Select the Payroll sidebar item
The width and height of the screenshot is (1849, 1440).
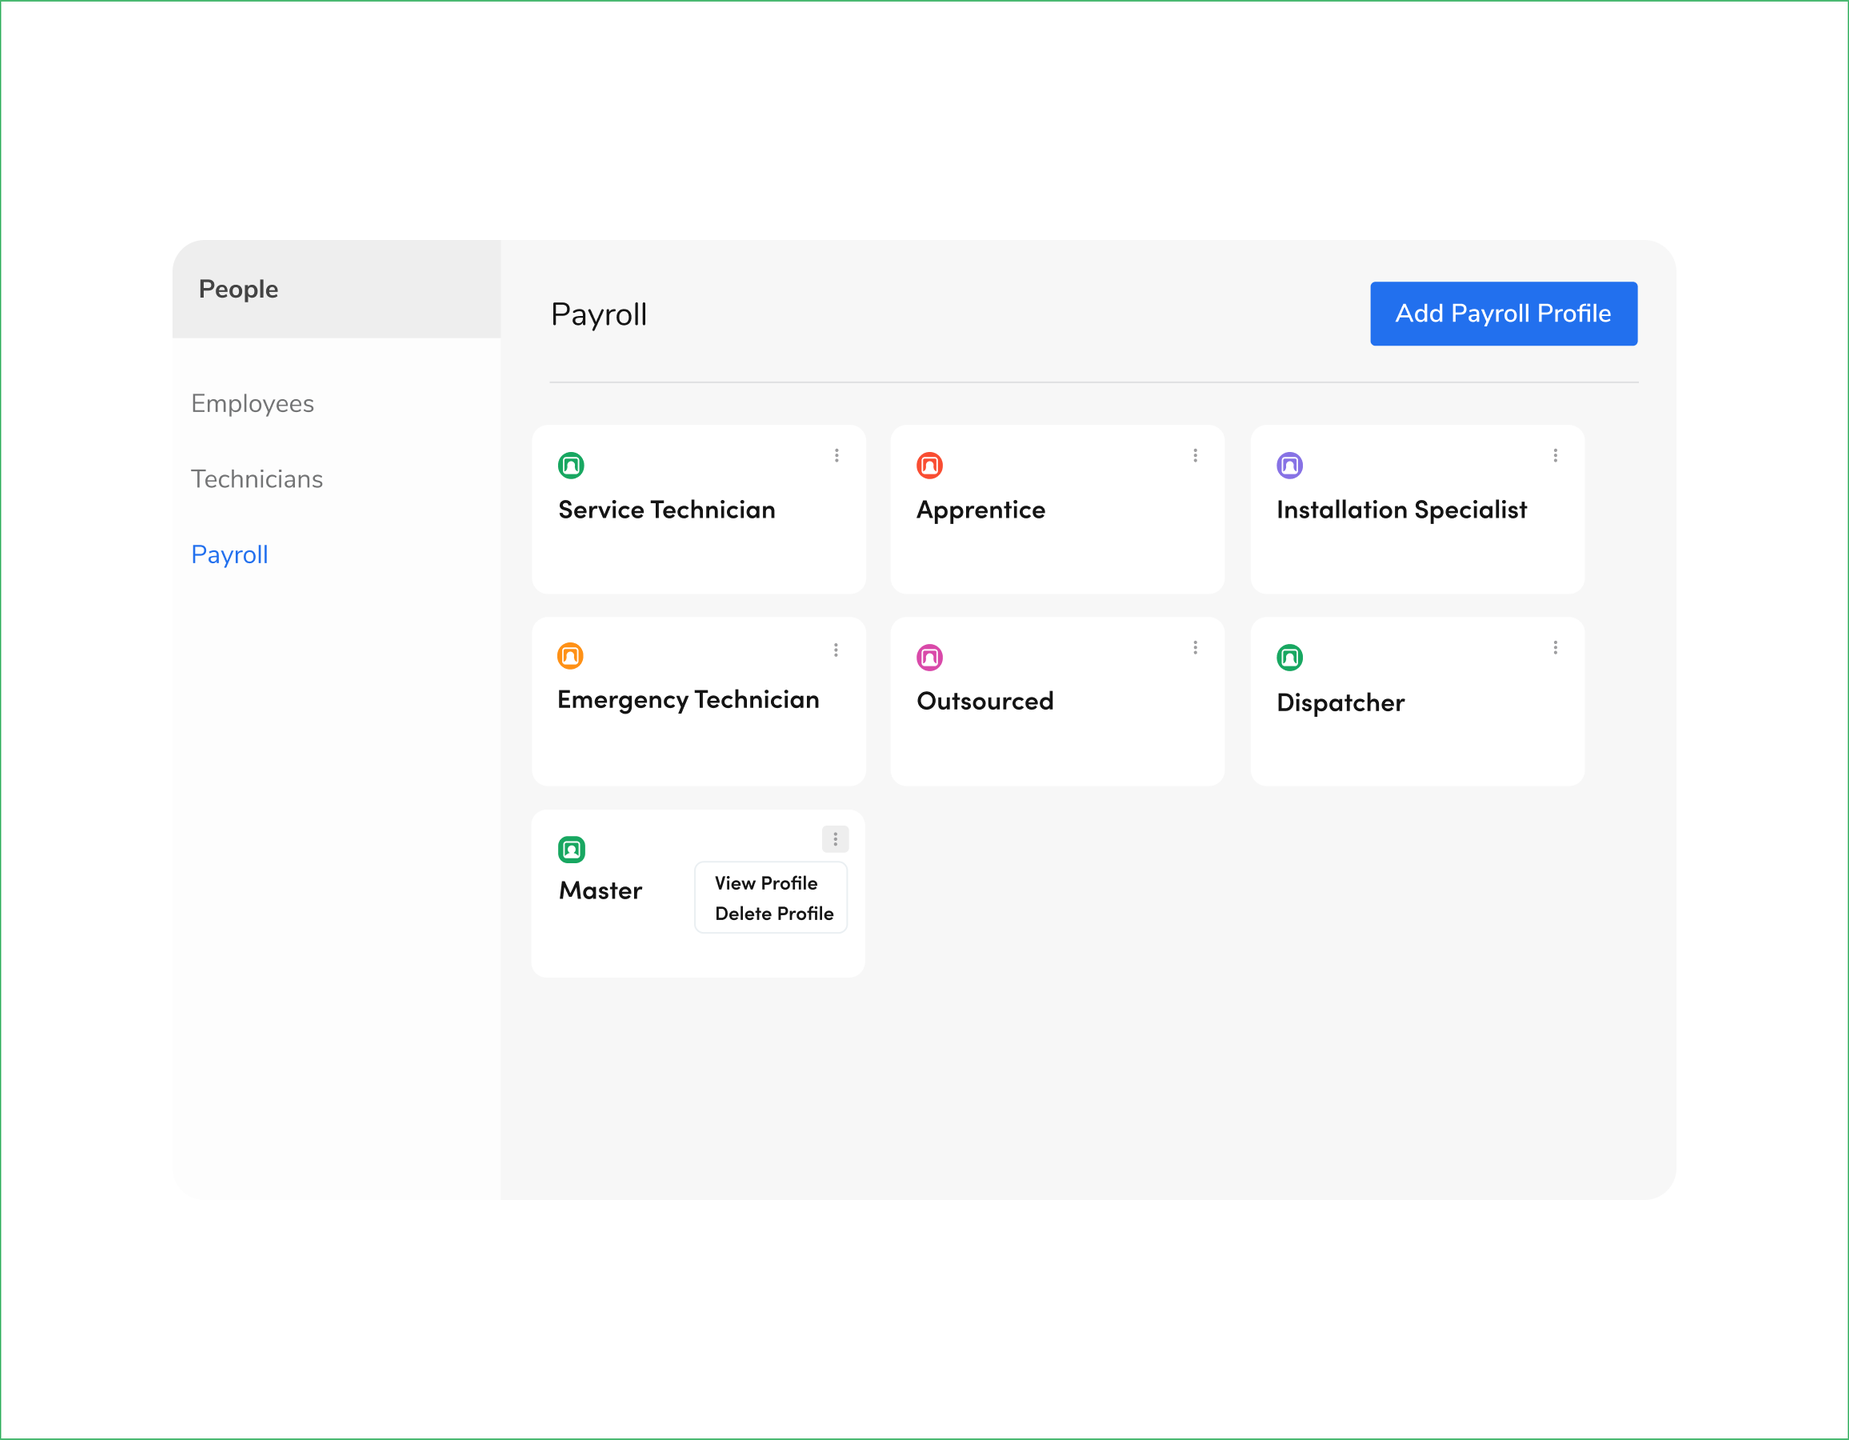pos(230,555)
